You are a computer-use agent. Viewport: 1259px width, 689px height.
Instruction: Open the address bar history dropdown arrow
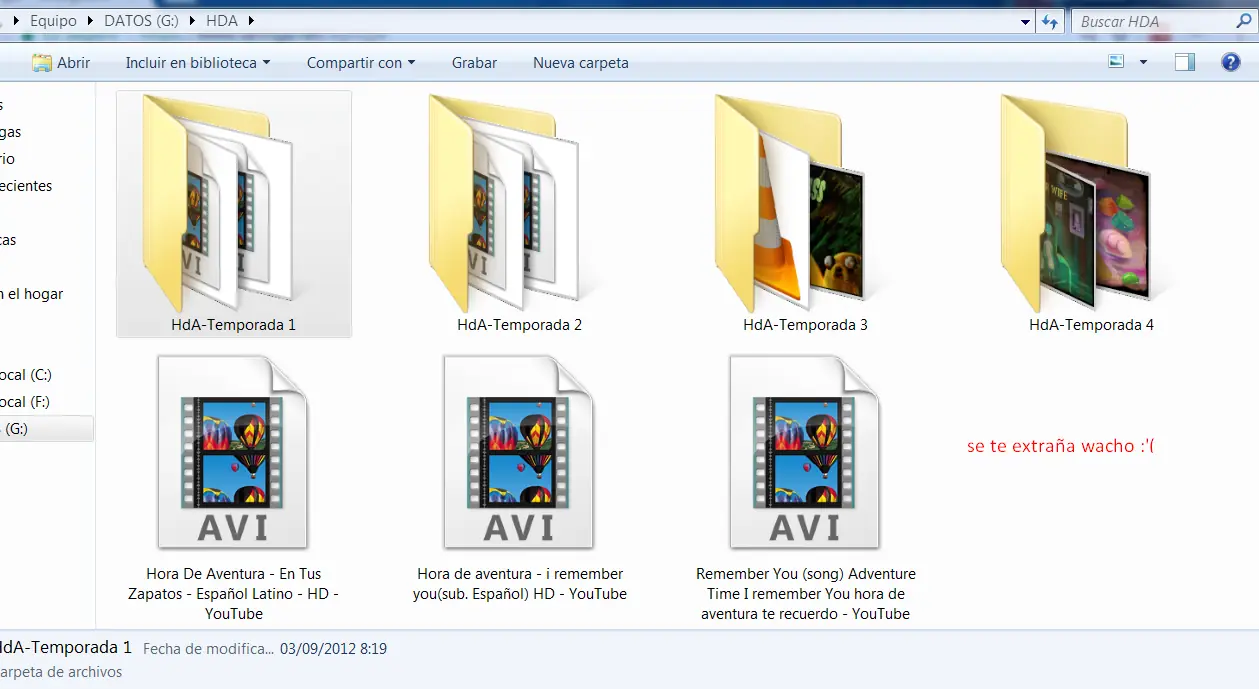pos(1026,21)
